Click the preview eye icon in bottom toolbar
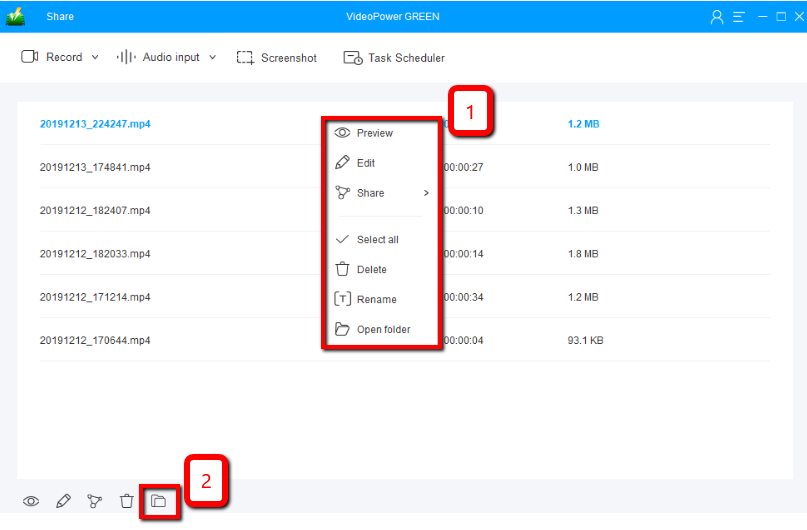Viewport: 807px width, 530px height. (x=31, y=501)
